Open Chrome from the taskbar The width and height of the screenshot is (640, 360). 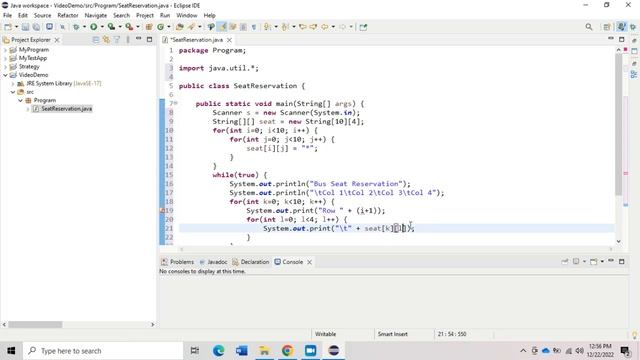click(x=287, y=351)
